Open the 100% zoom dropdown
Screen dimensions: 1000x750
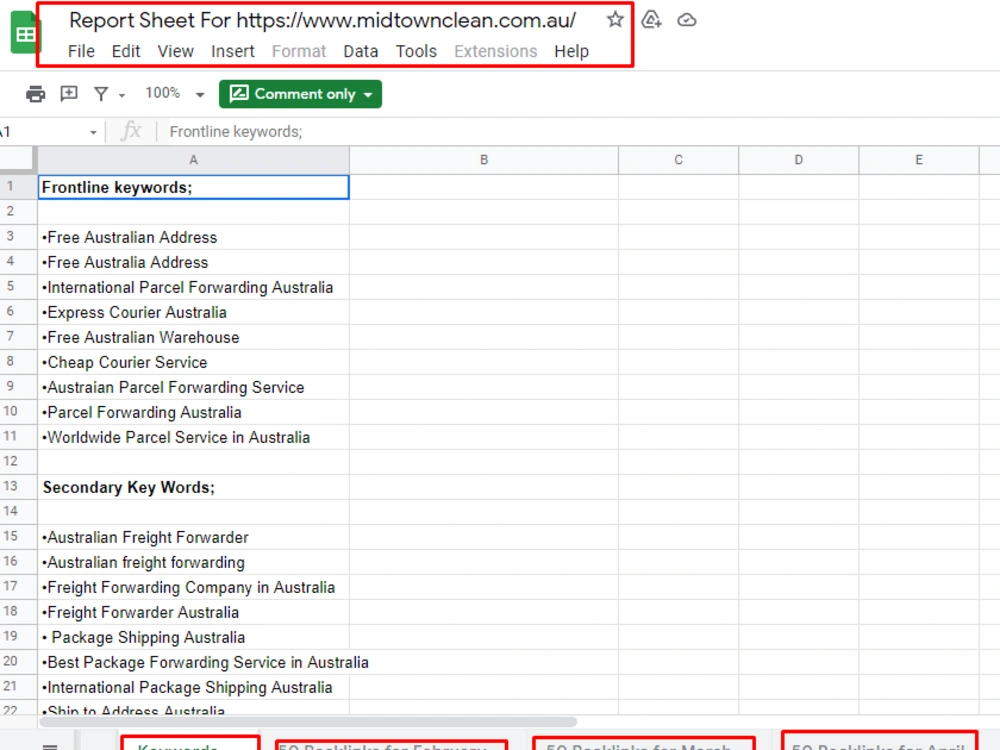click(175, 94)
